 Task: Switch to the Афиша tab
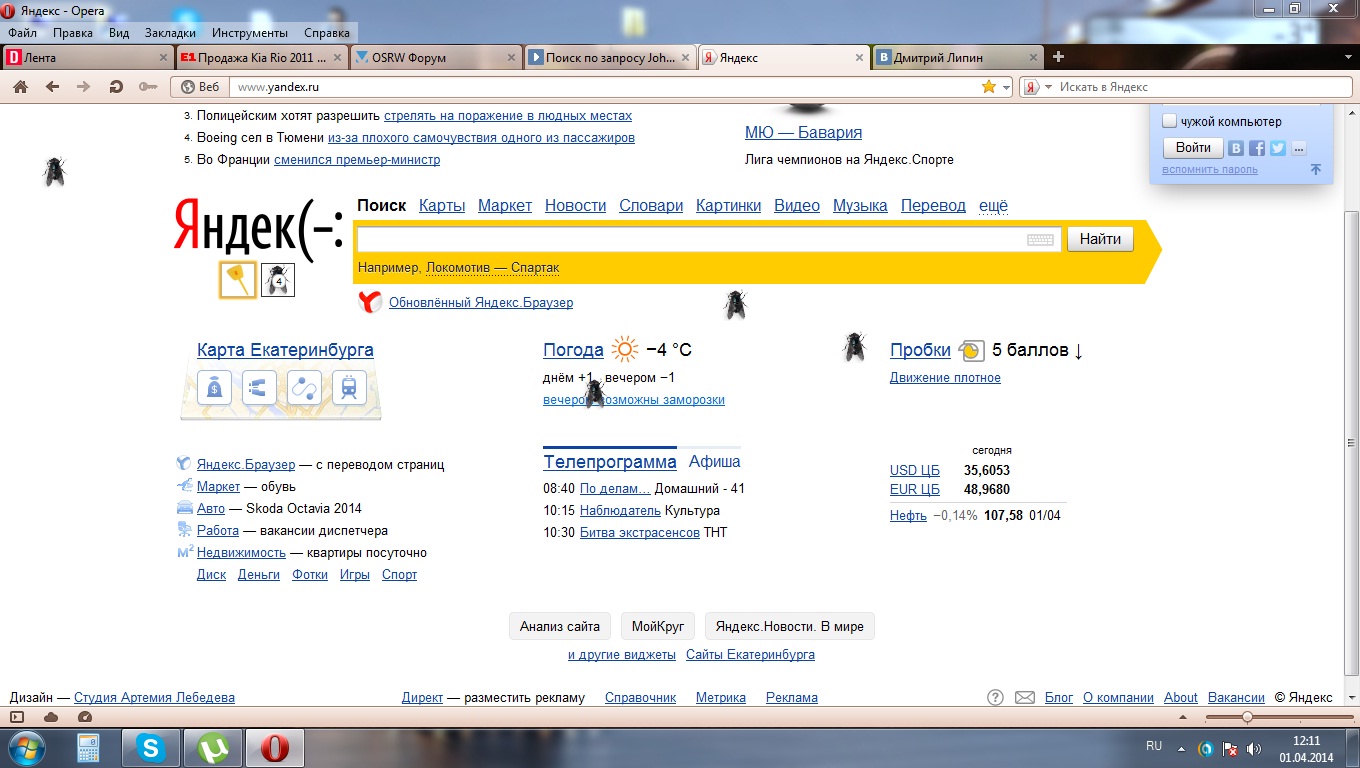(x=715, y=462)
